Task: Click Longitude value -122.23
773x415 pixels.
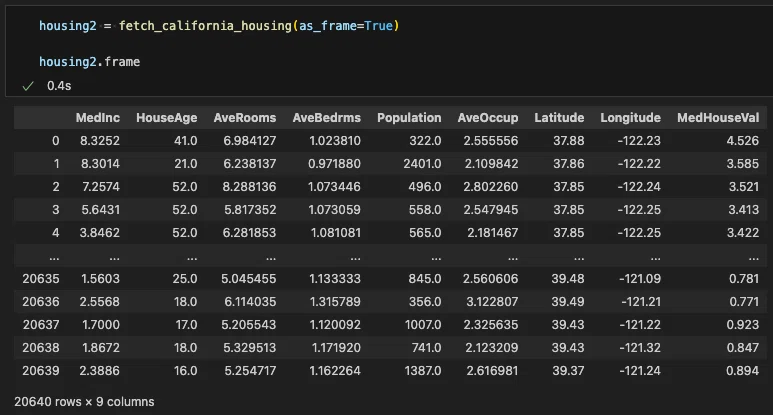Action: [x=639, y=140]
